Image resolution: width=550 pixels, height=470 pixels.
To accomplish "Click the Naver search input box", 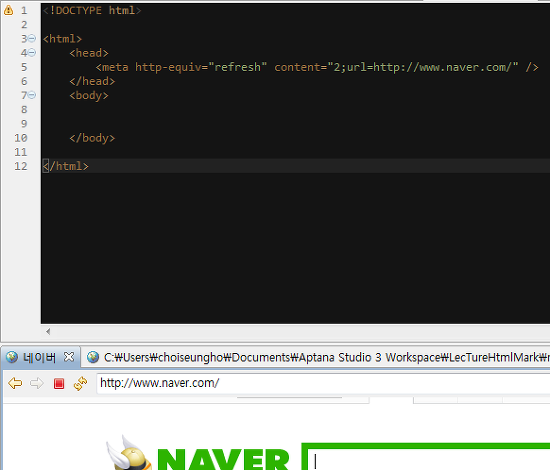I will (429, 459).
